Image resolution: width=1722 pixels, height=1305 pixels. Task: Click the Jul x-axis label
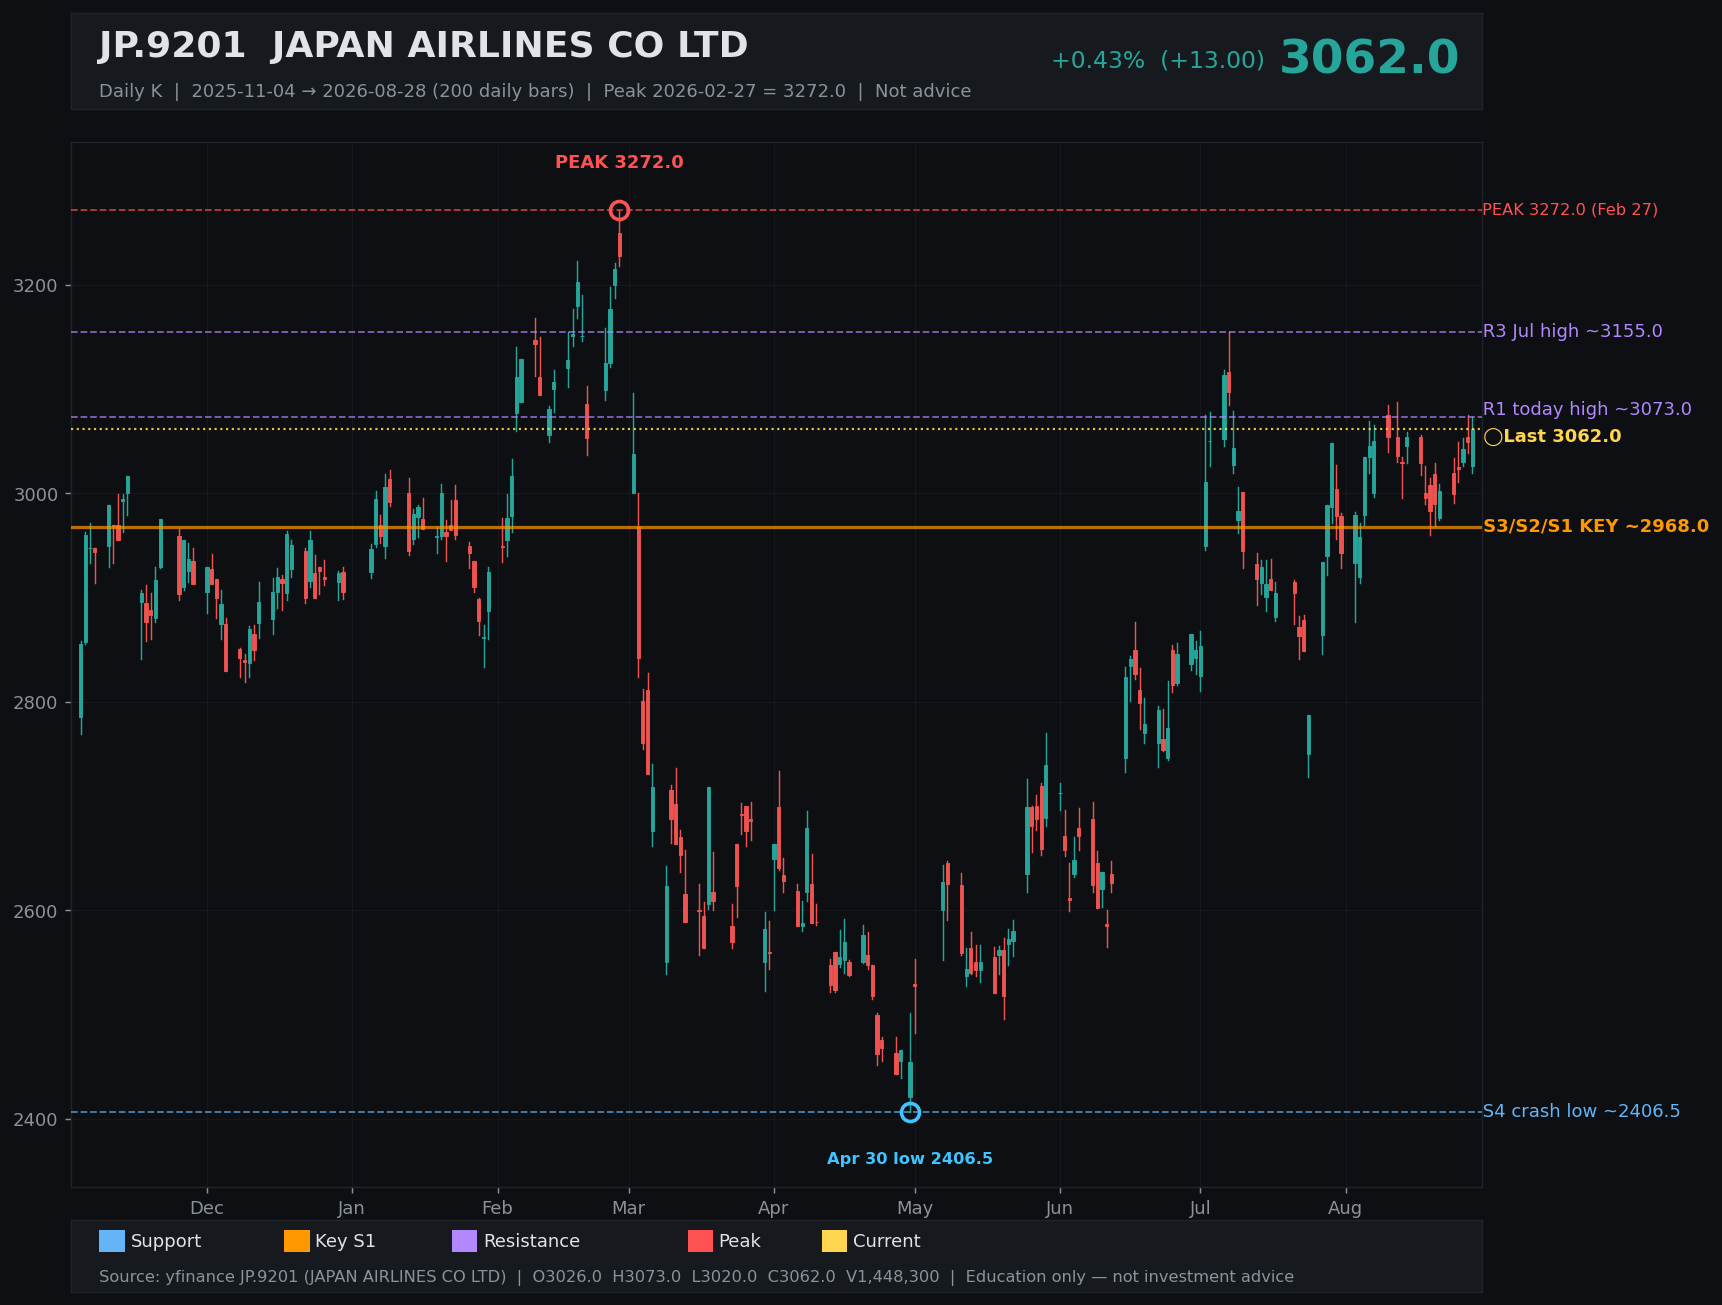[x=1200, y=1208]
